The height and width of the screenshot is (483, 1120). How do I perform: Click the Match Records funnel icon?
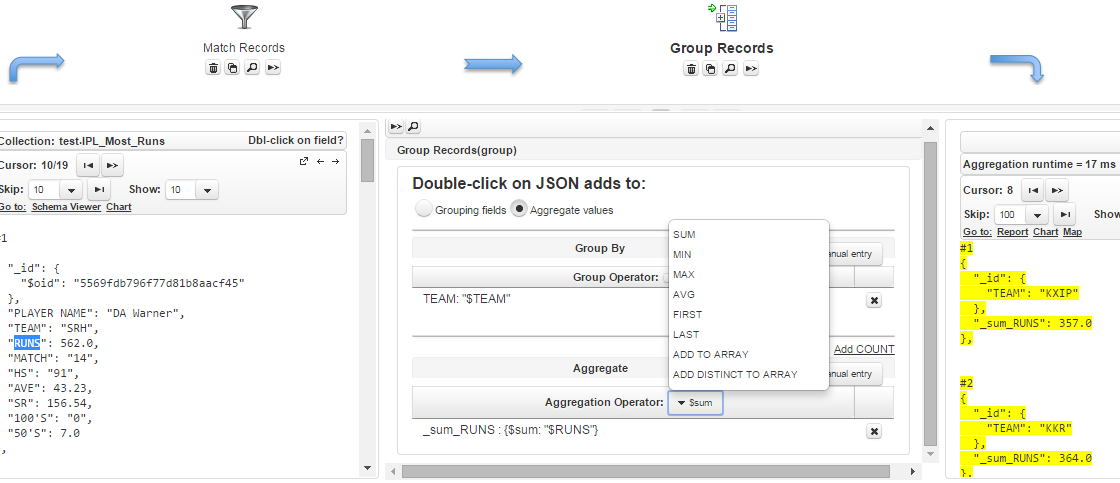(x=244, y=18)
